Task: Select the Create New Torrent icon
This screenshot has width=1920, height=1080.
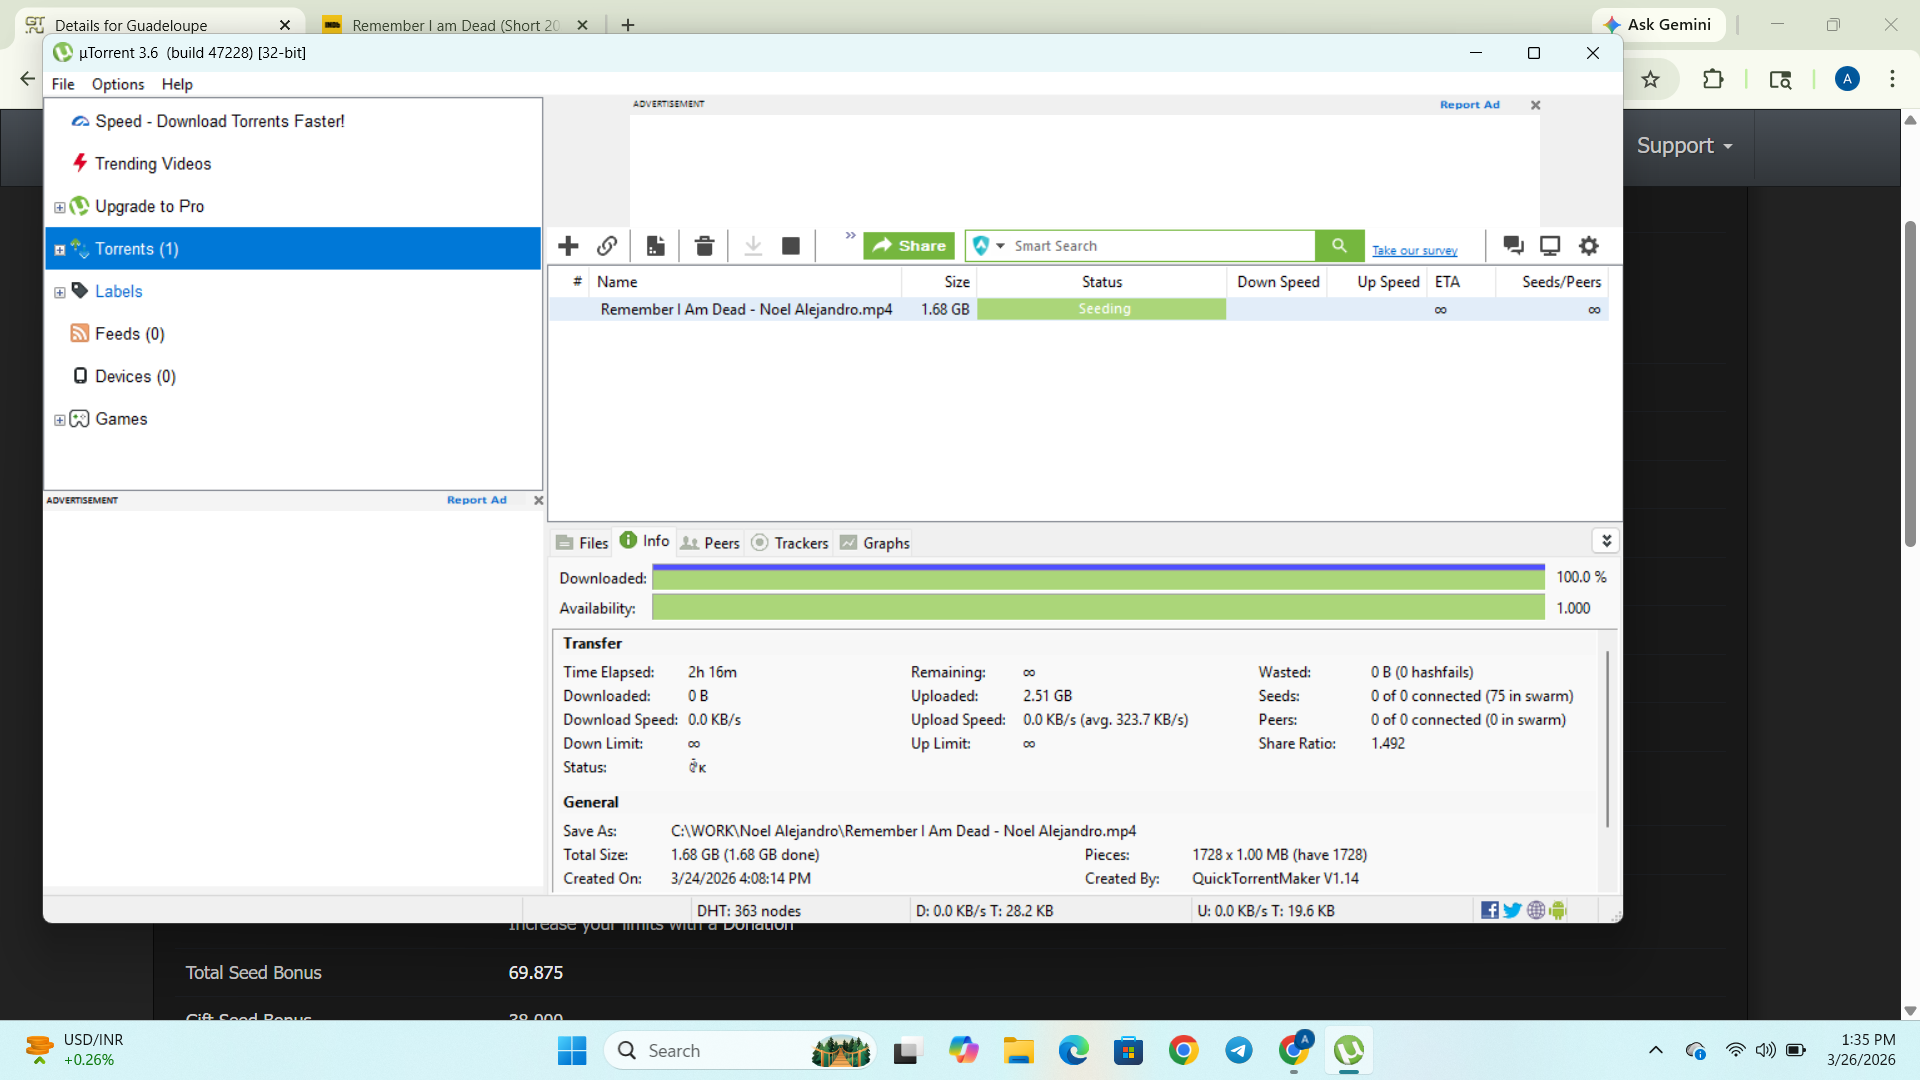Action: (655, 245)
